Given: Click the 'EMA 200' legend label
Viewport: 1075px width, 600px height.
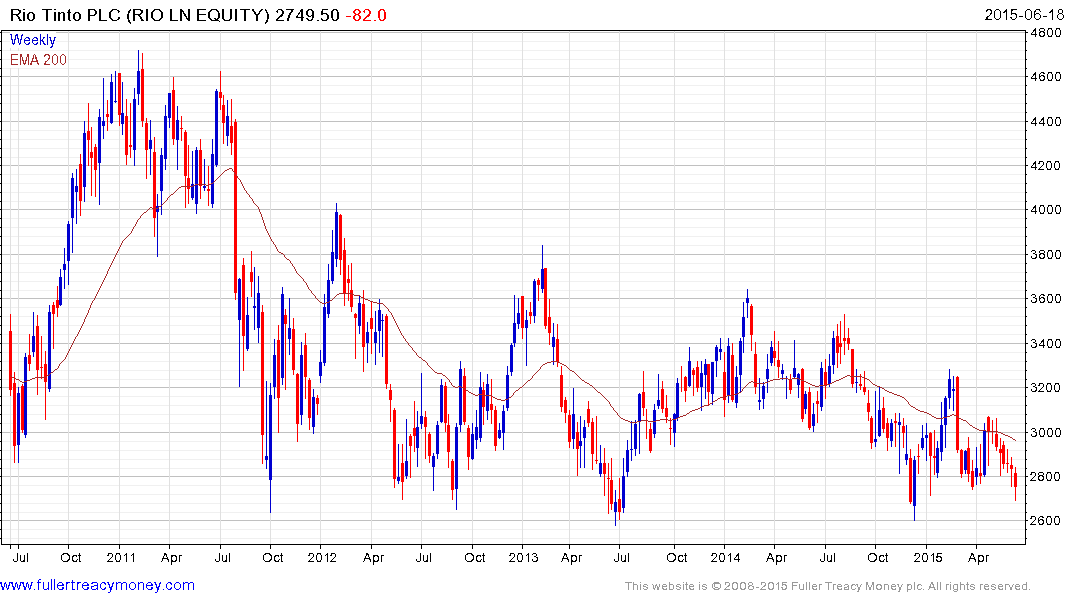Looking at the screenshot, I should (38, 60).
